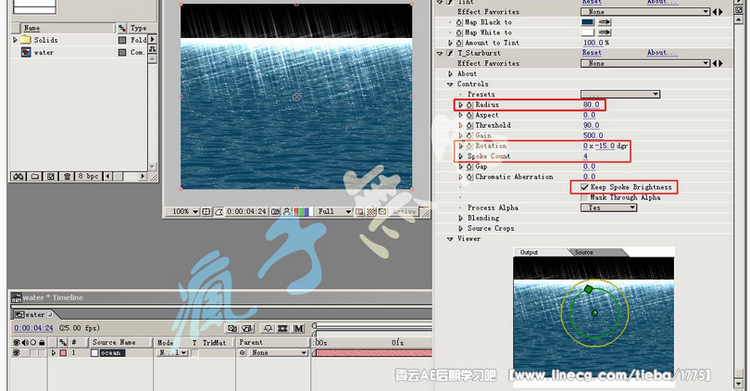Click About link for T_Starburst effect
This screenshot has width=750, height=391.
662,53
